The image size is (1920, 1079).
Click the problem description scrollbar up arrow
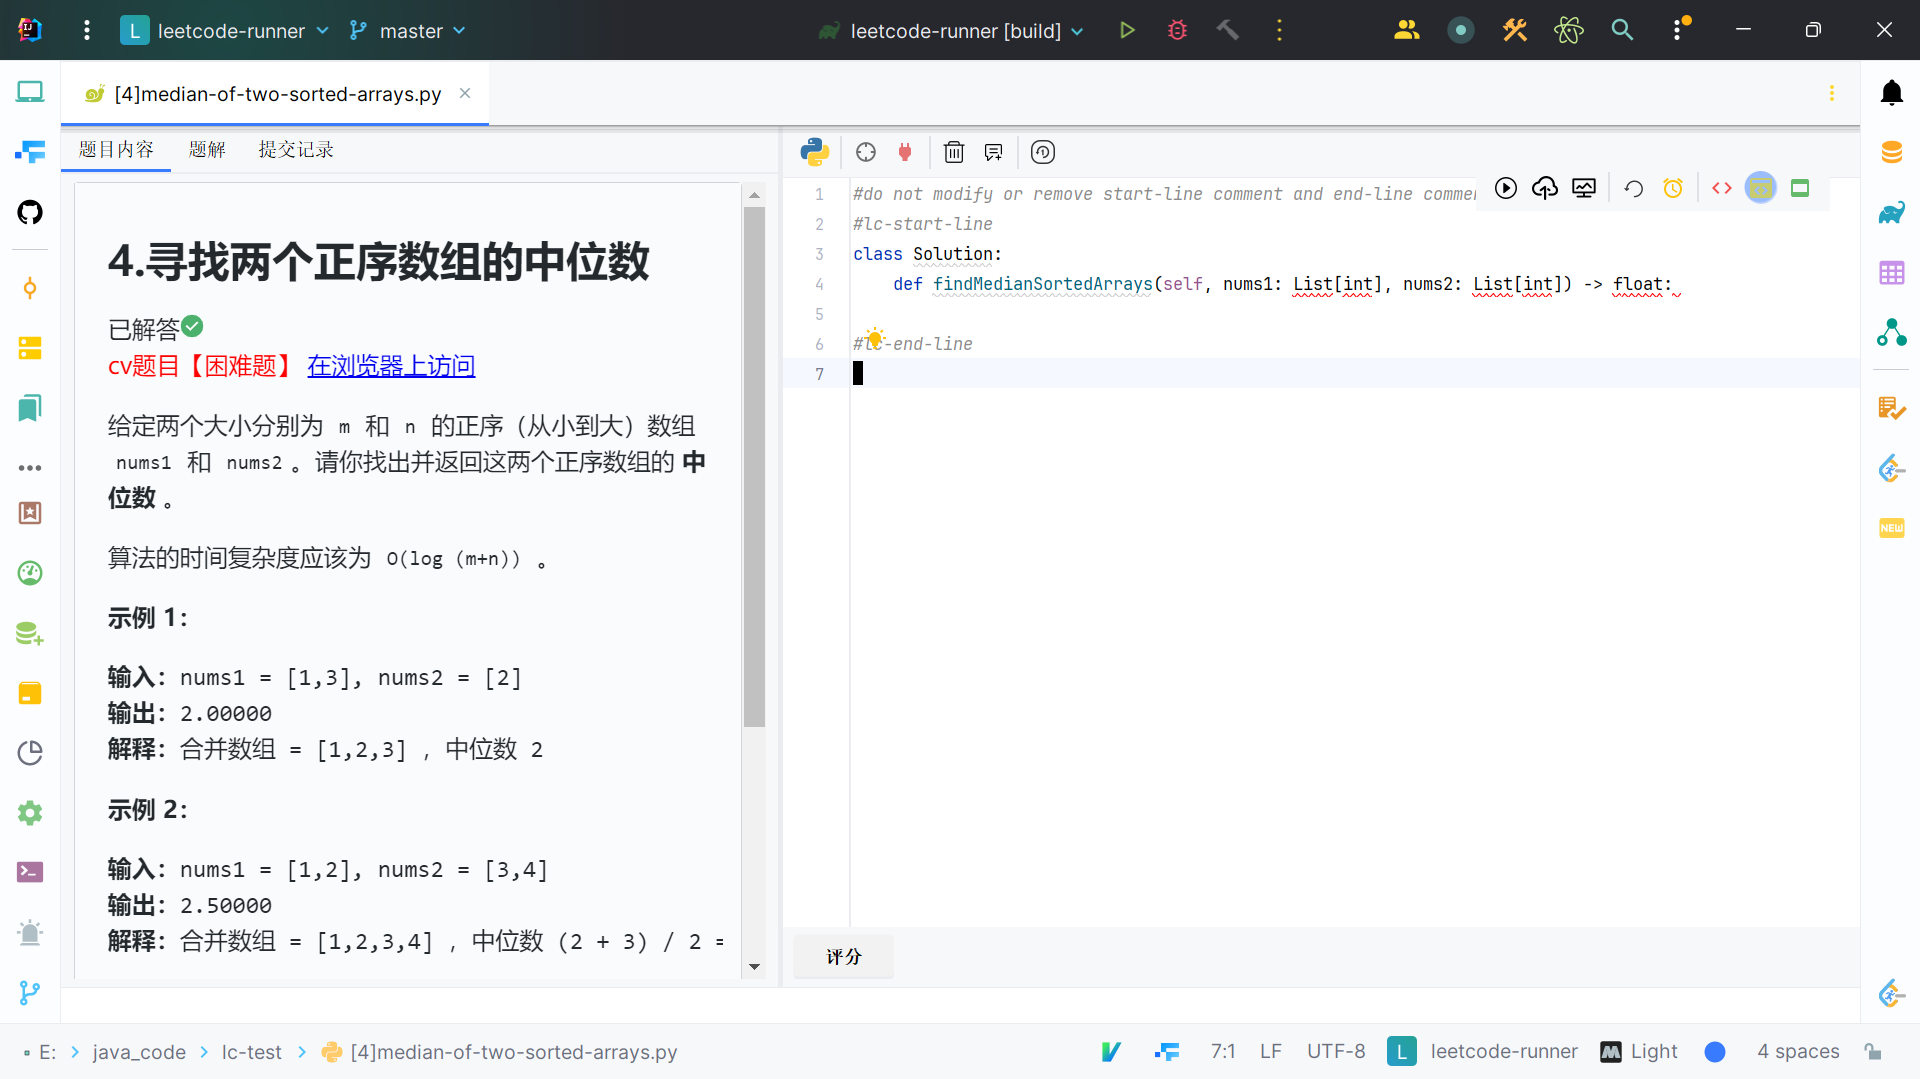[x=755, y=195]
